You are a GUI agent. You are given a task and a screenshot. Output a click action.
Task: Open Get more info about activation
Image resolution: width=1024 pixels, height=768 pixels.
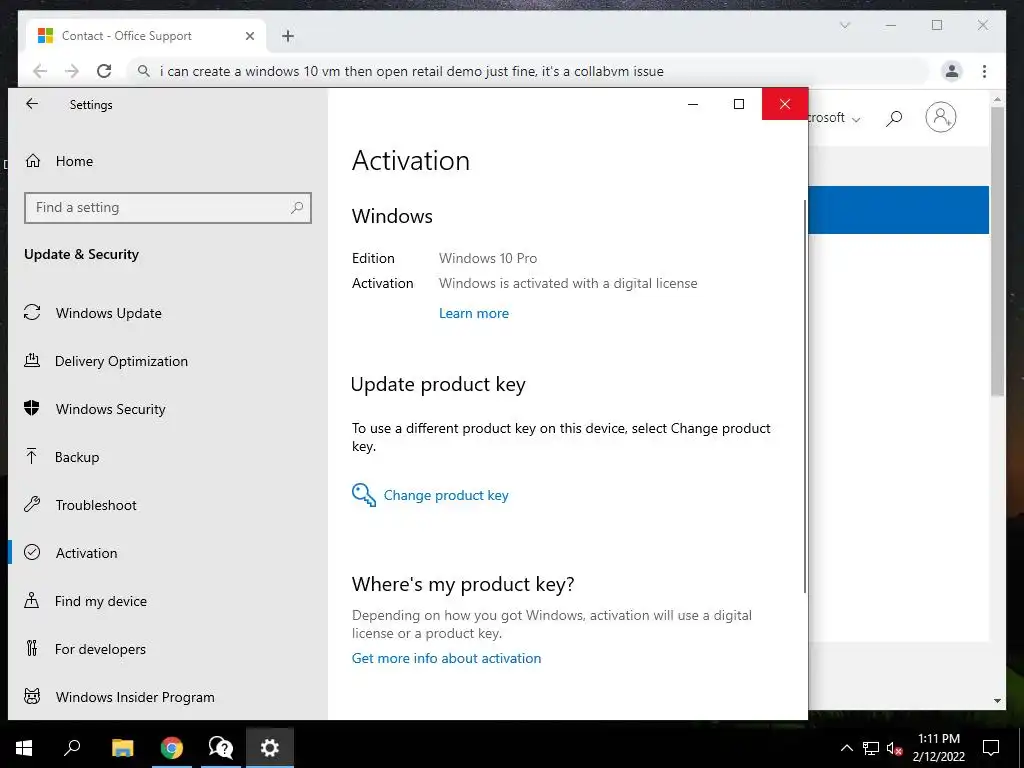tap(446, 658)
